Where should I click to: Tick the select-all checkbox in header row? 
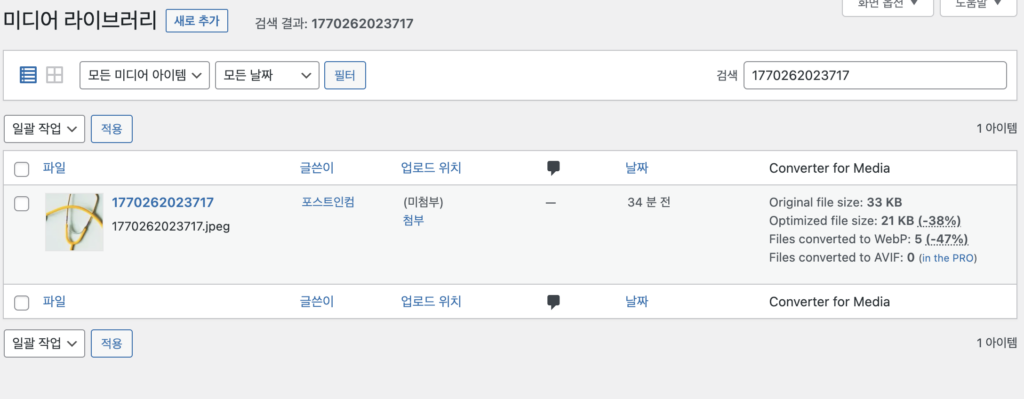tap(22, 169)
